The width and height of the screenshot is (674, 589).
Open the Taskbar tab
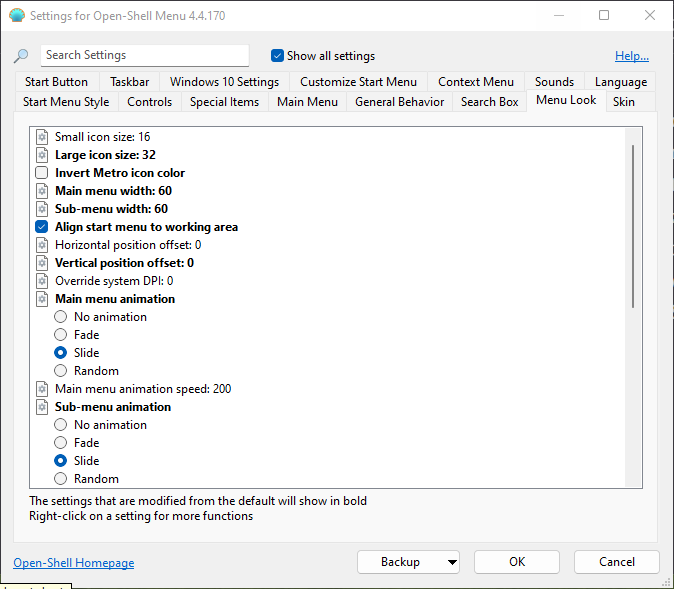click(x=129, y=82)
